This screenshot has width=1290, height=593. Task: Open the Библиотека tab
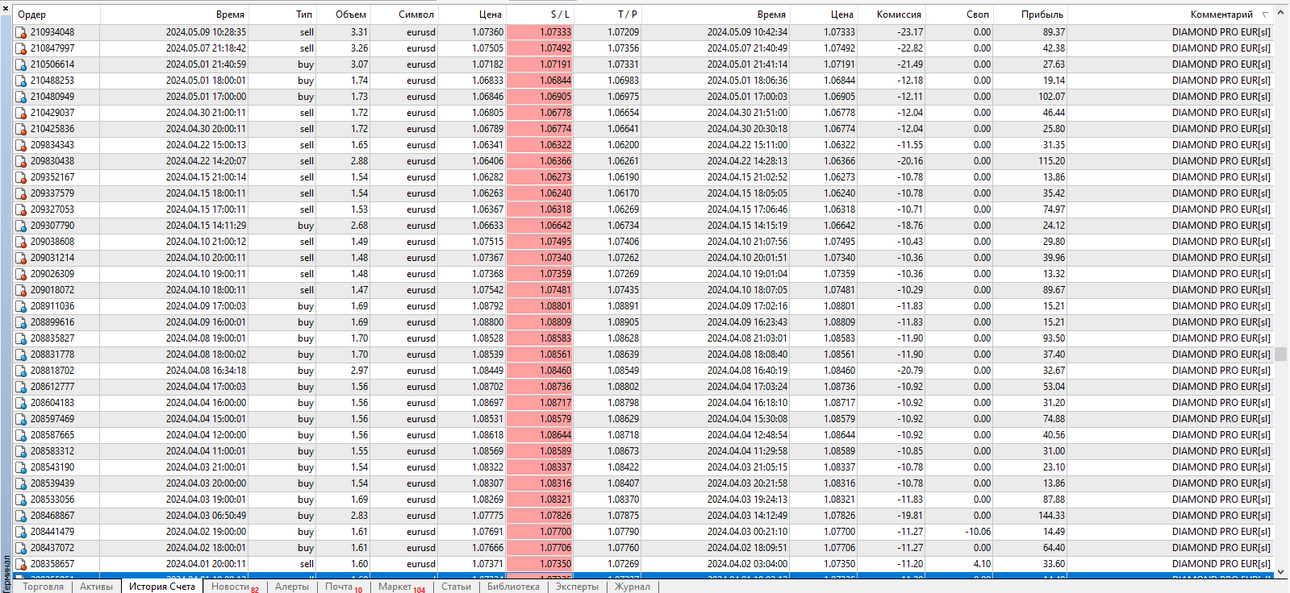tap(513, 586)
